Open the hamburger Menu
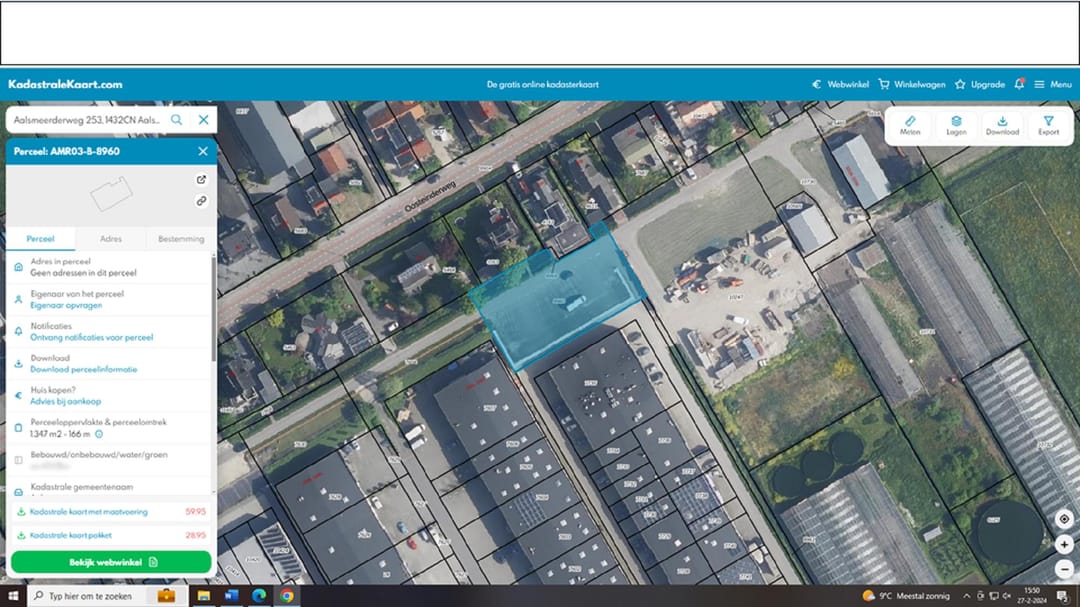 point(1053,84)
